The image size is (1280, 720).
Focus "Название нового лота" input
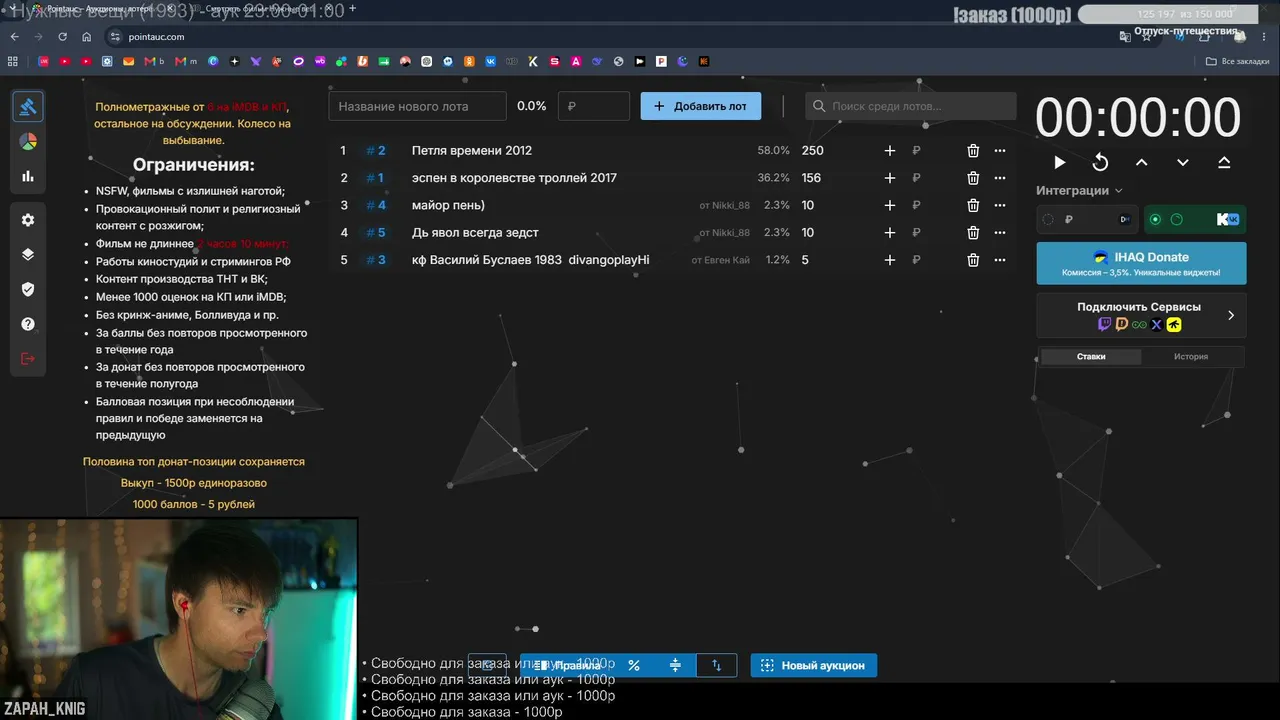(418, 106)
